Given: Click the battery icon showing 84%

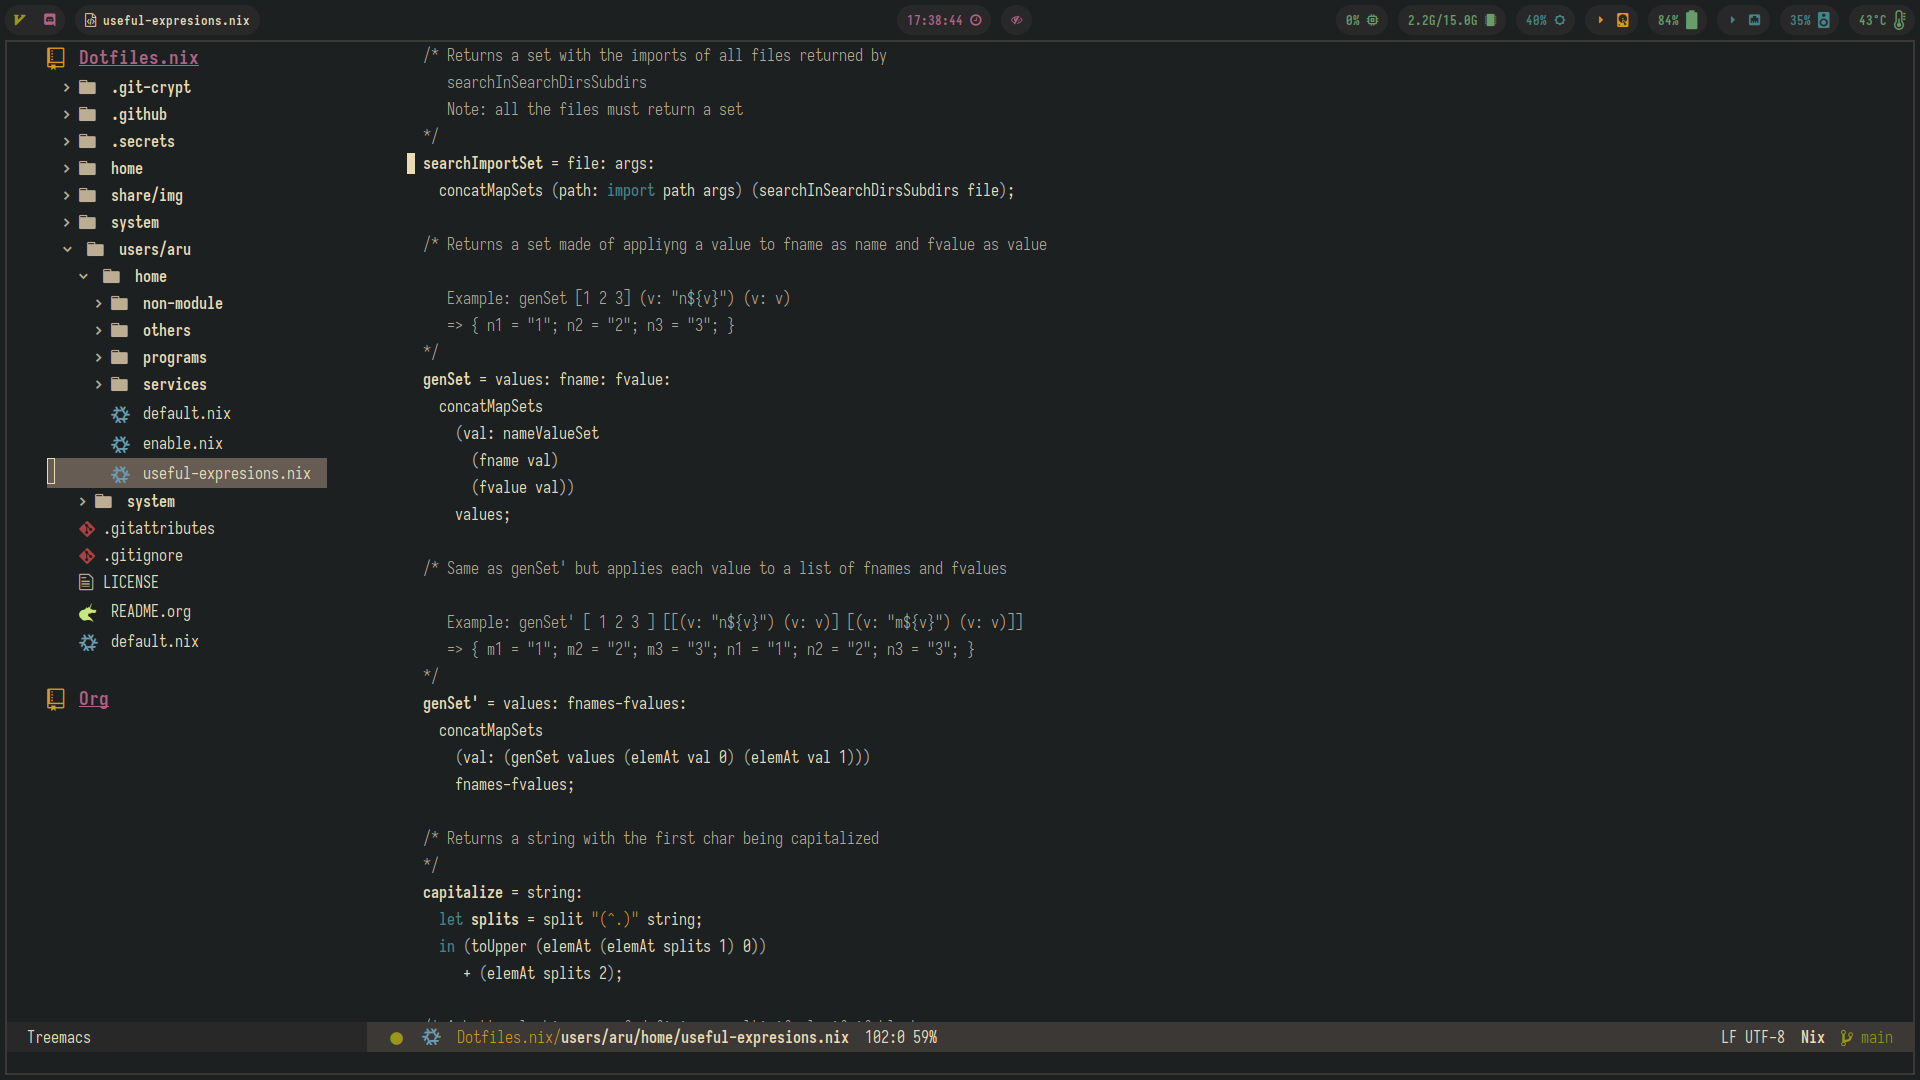Looking at the screenshot, I should [x=1692, y=20].
